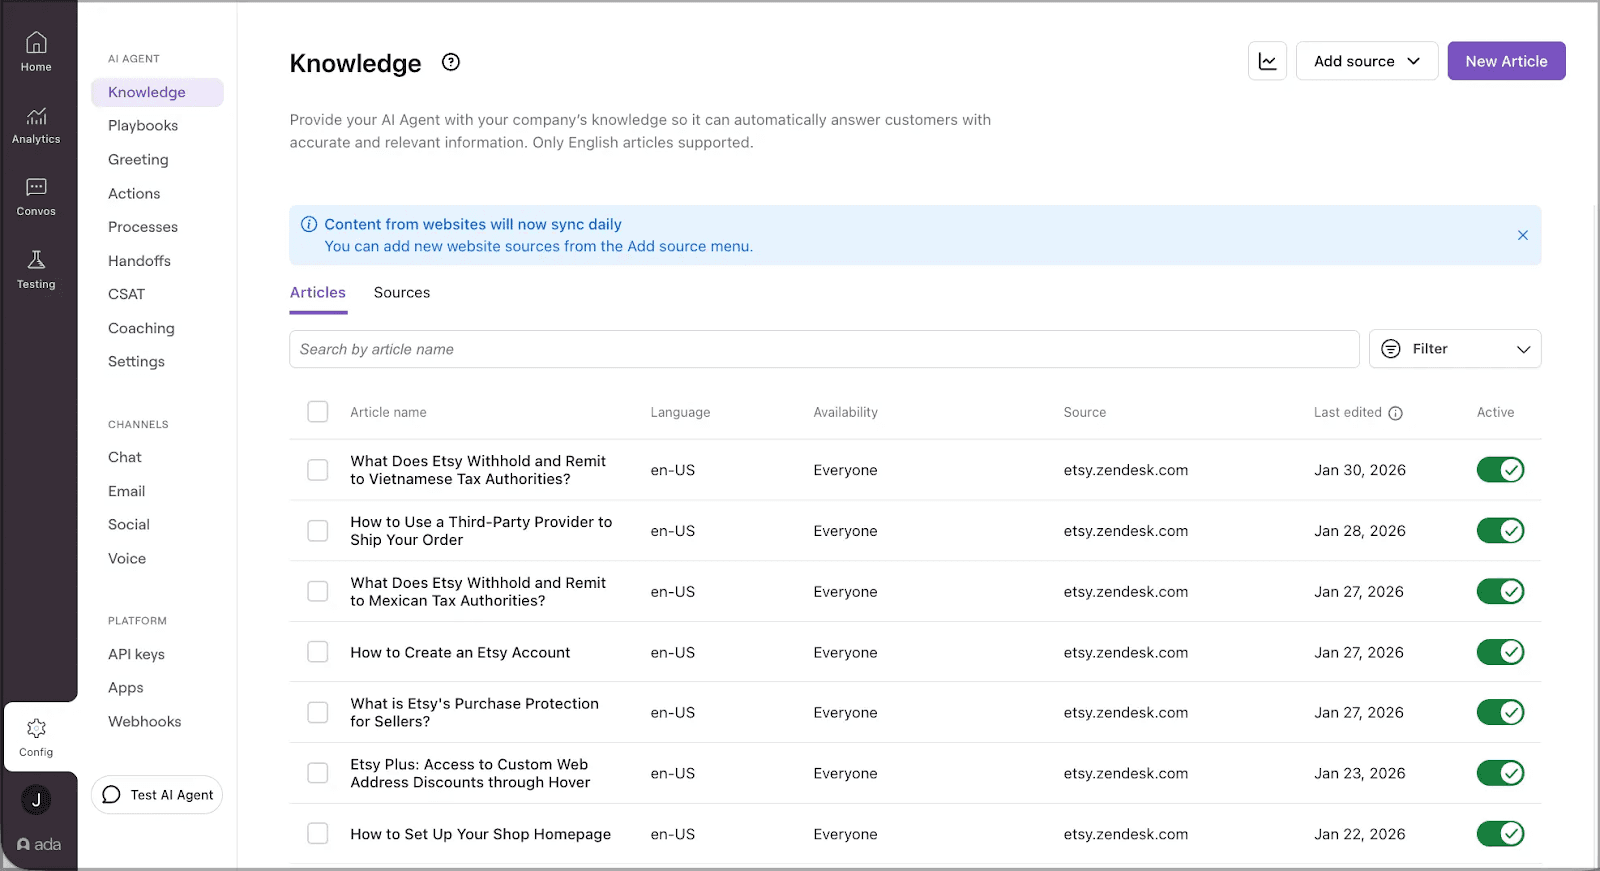Expand the Add source dropdown
1600x871 pixels.
[x=1366, y=61]
